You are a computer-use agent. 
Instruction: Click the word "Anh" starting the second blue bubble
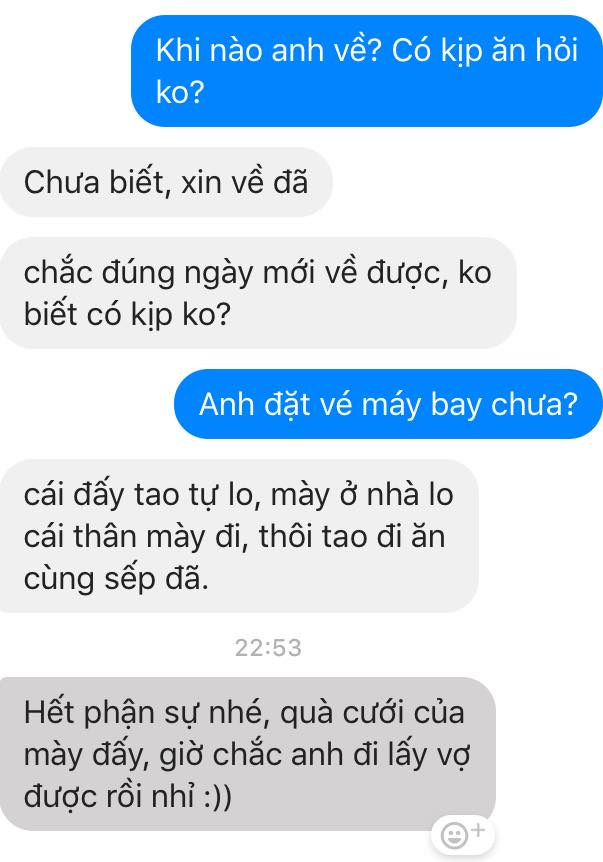(226, 404)
